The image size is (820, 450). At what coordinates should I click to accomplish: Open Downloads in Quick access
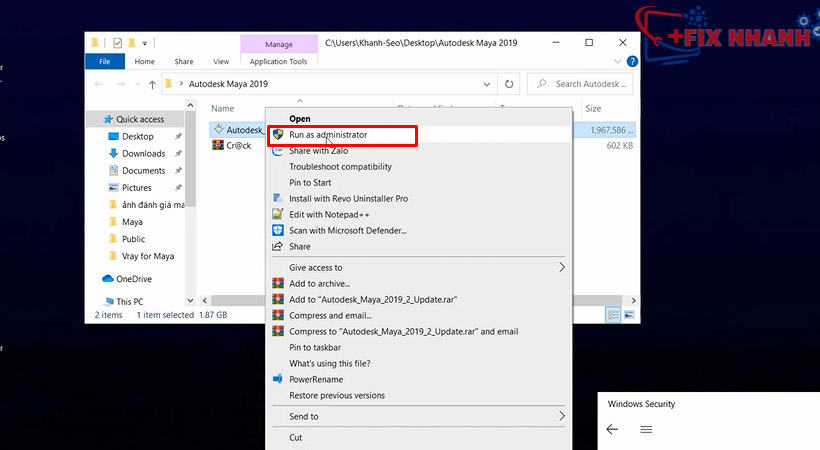[143, 153]
